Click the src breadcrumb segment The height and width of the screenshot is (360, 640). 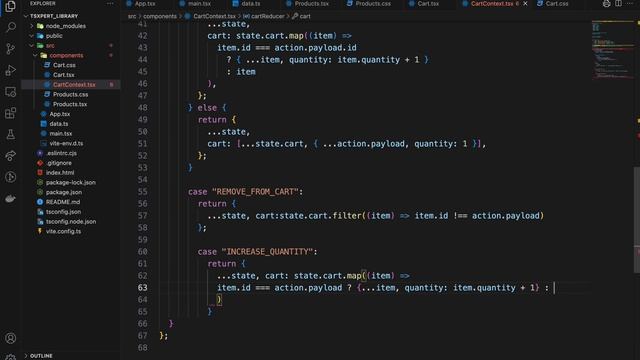click(132, 16)
